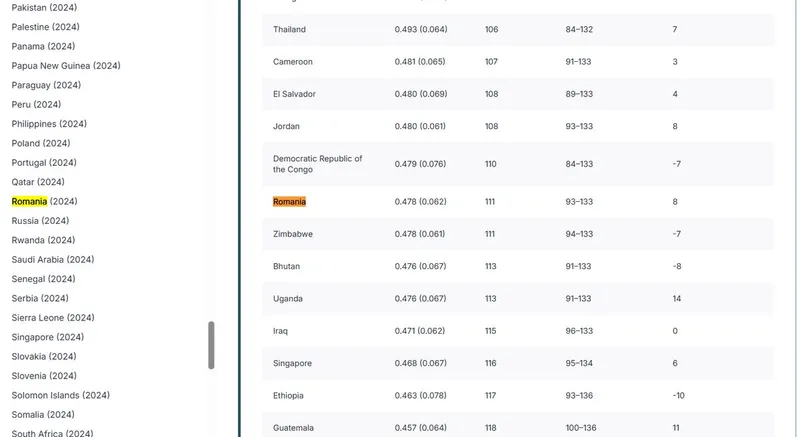Click the Guatemala row country name
This screenshot has width=800, height=437.
(x=294, y=428)
